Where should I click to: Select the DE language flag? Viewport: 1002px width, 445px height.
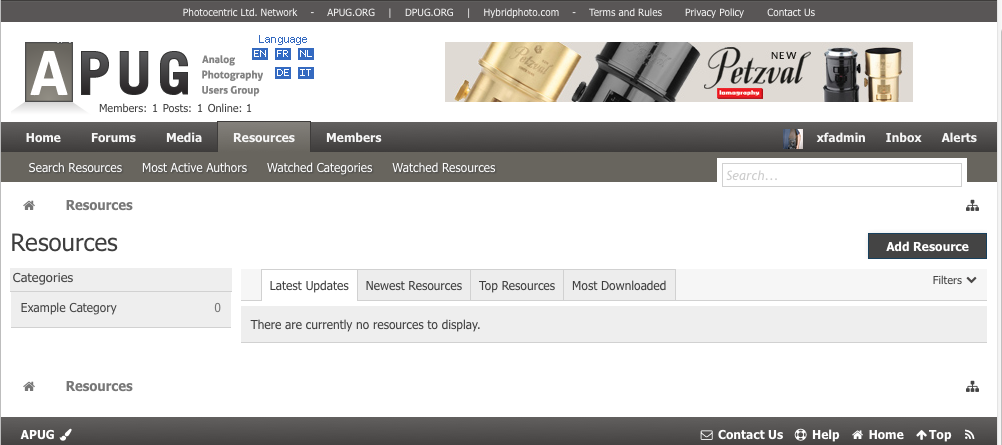283,73
